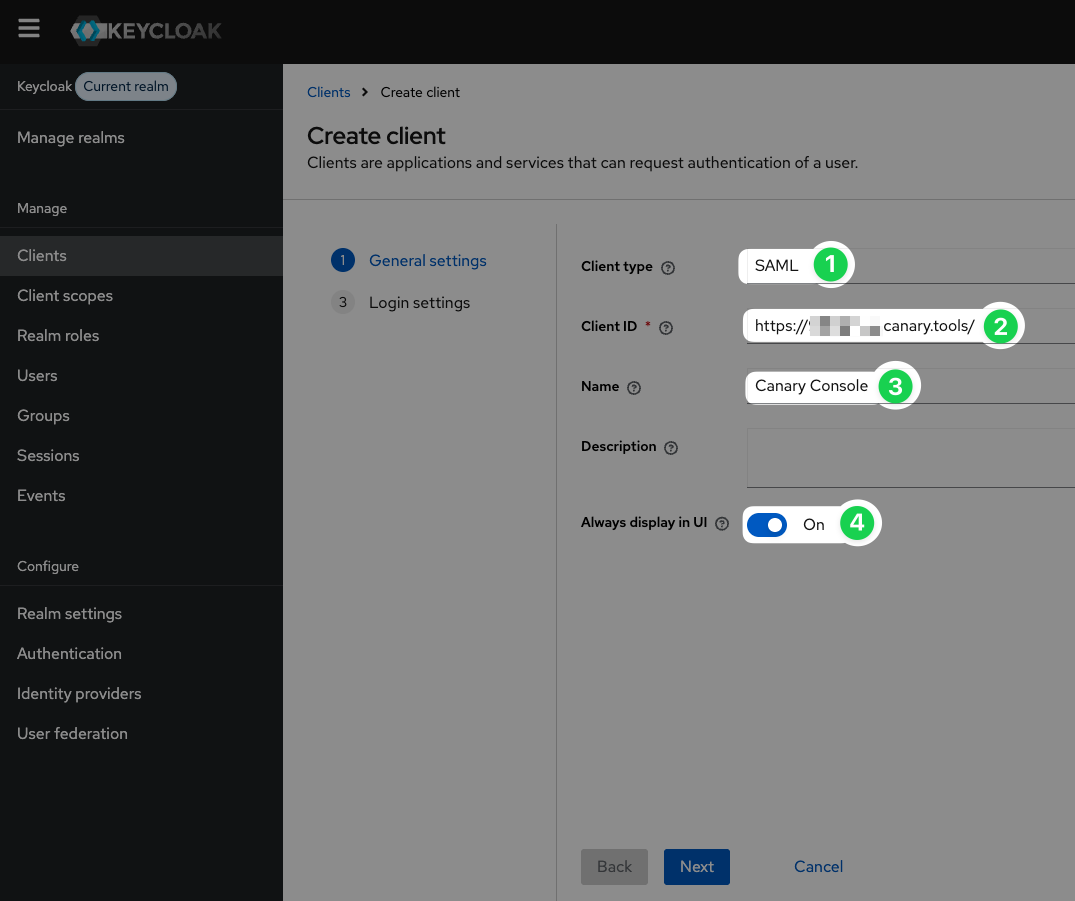This screenshot has height=901, width=1075.
Task: Click the Keycloak realm name
Action: [44, 86]
